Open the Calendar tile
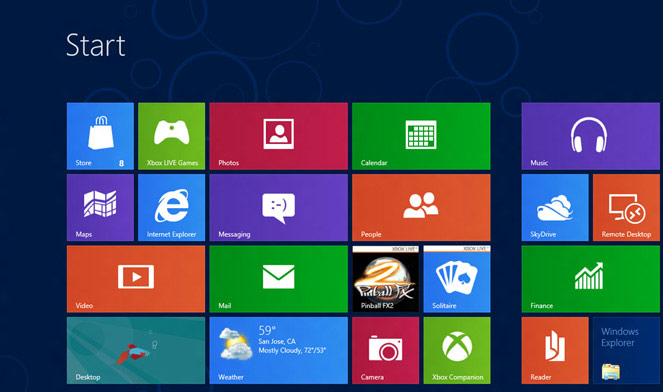663x392 pixels. tap(421, 136)
